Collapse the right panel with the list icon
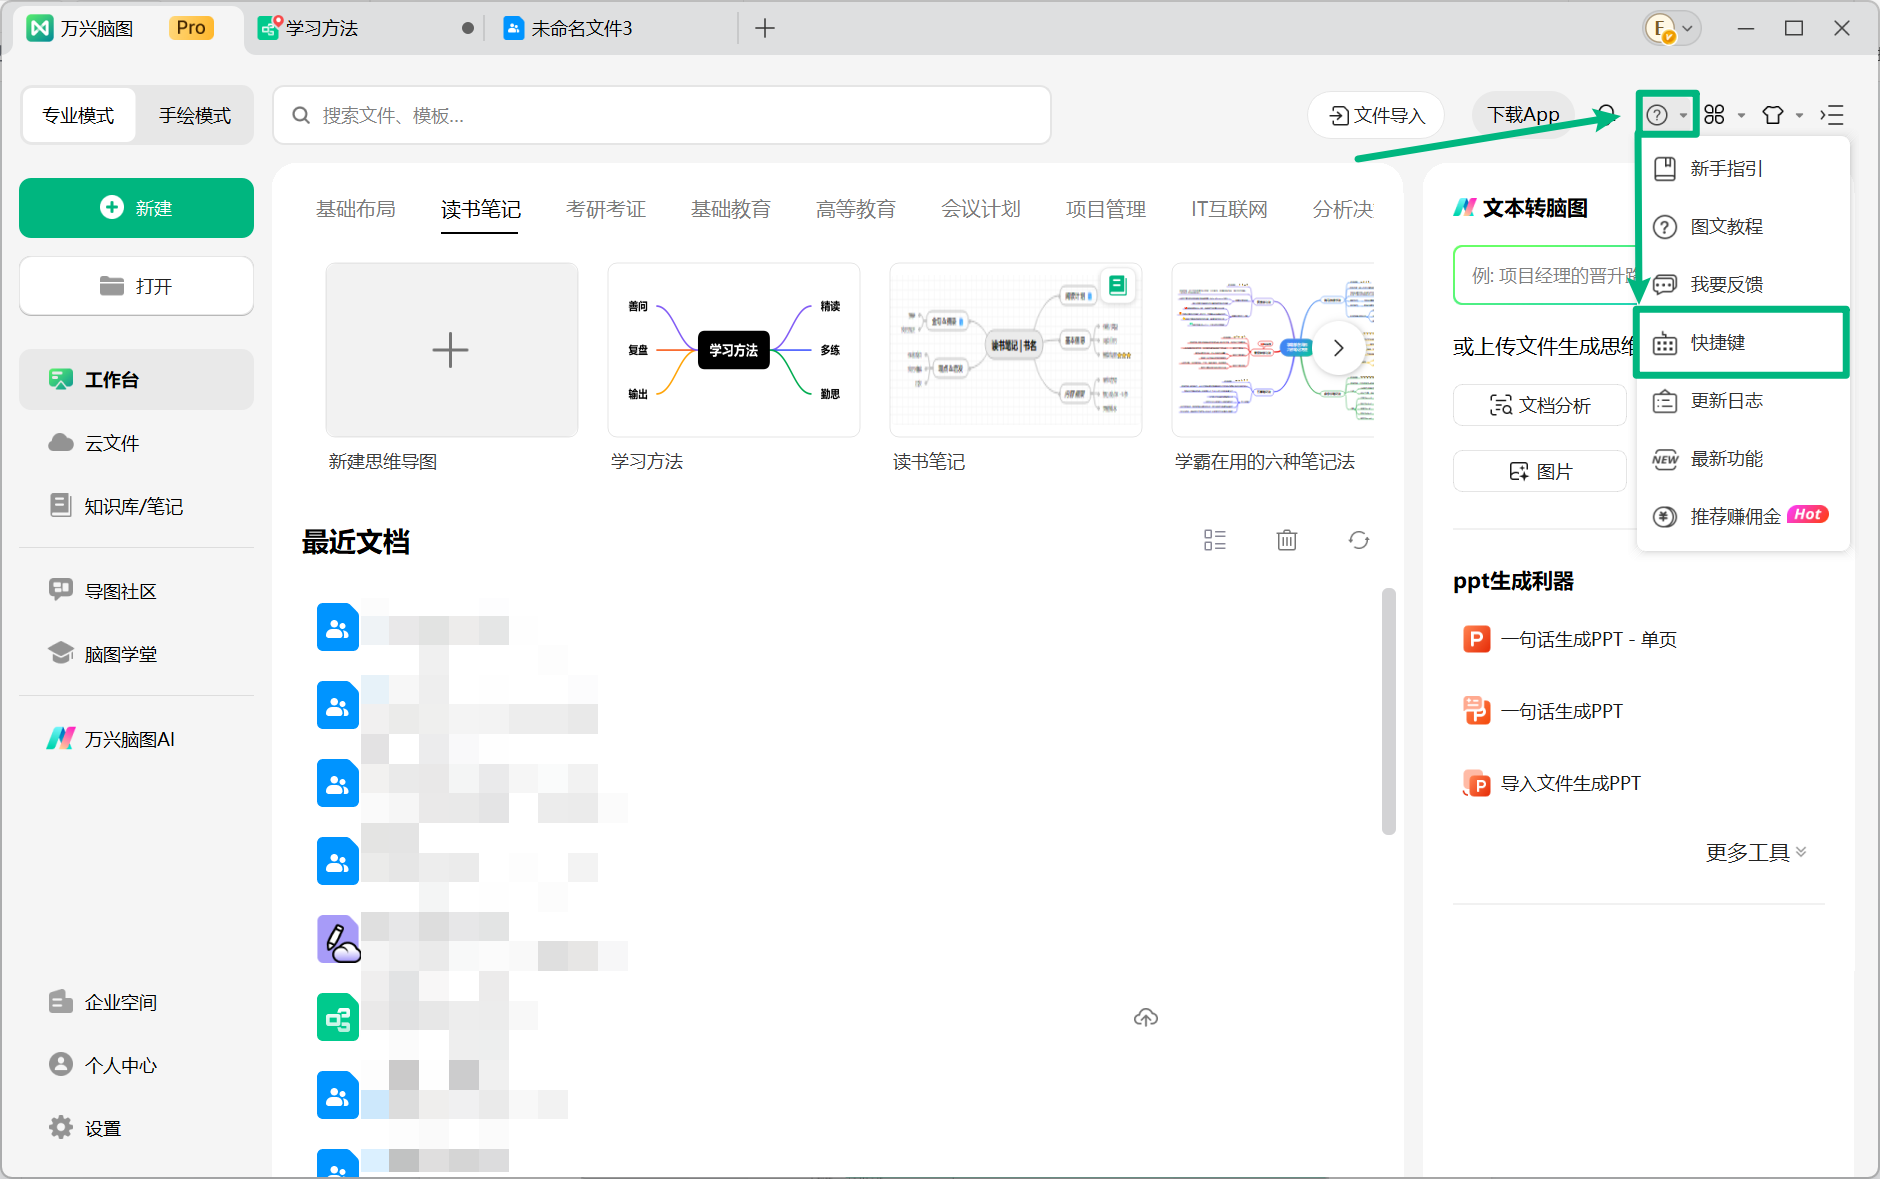This screenshot has width=1880, height=1179. pyautogui.click(x=1832, y=115)
